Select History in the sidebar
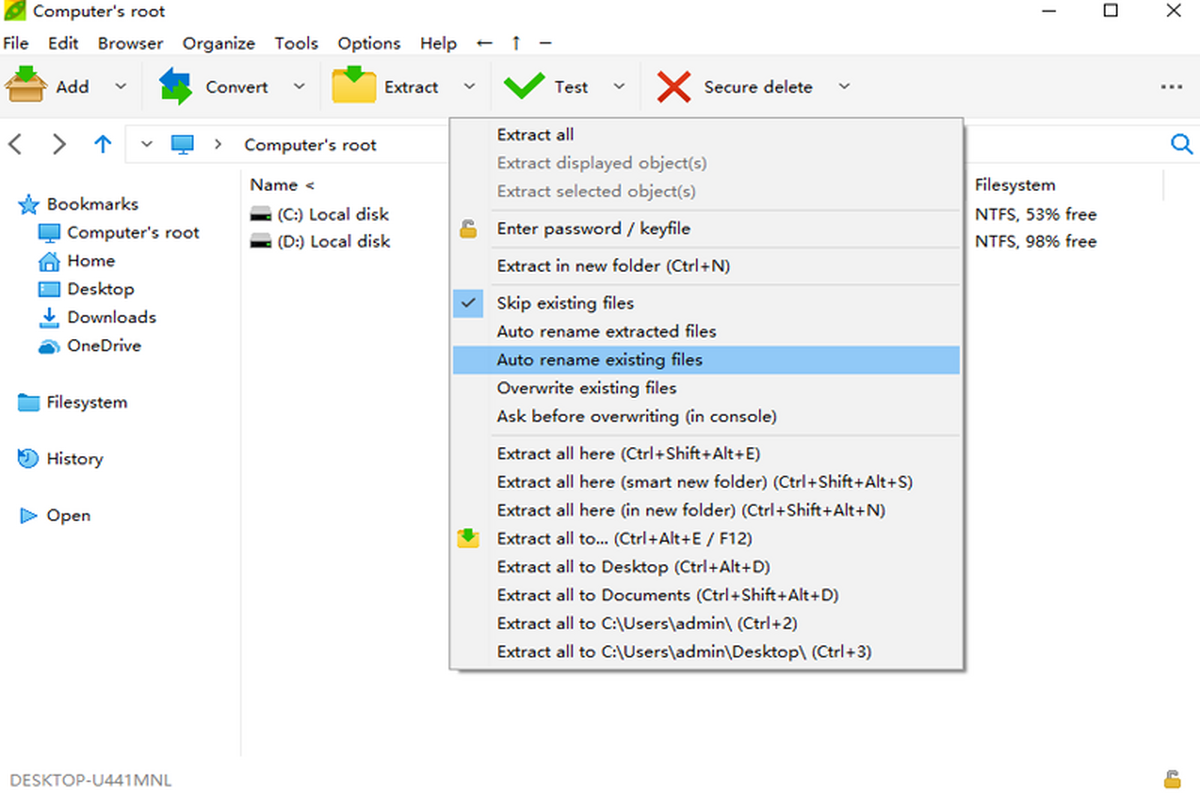The height and width of the screenshot is (800, 1200). tap(74, 459)
